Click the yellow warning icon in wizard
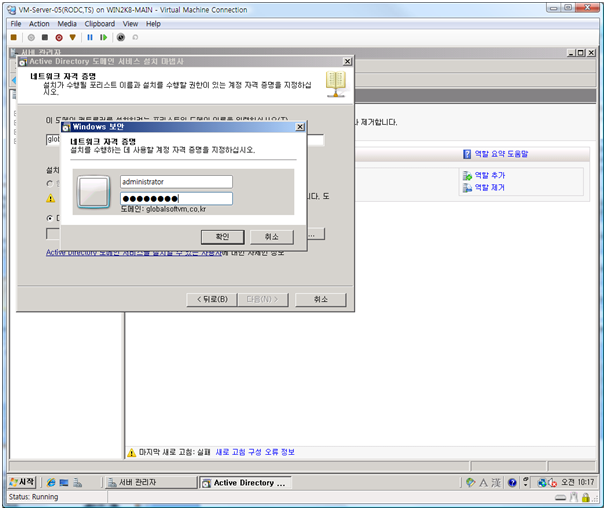606x510 pixels. [51, 198]
